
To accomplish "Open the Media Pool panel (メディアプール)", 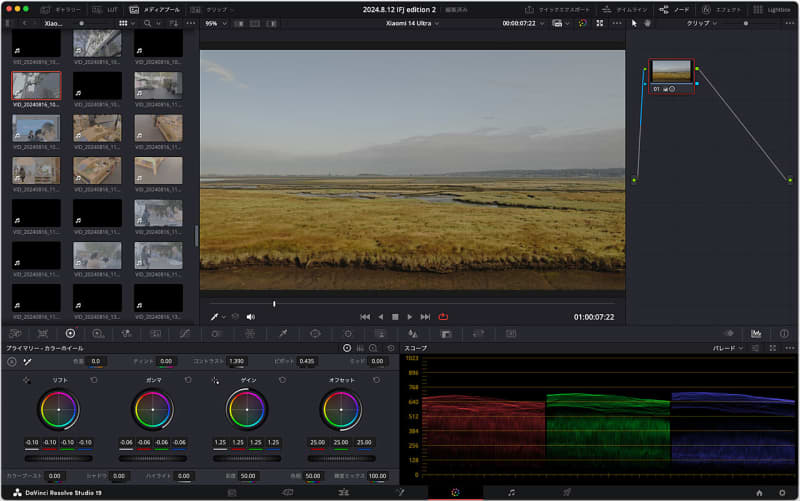I will 155,9.
